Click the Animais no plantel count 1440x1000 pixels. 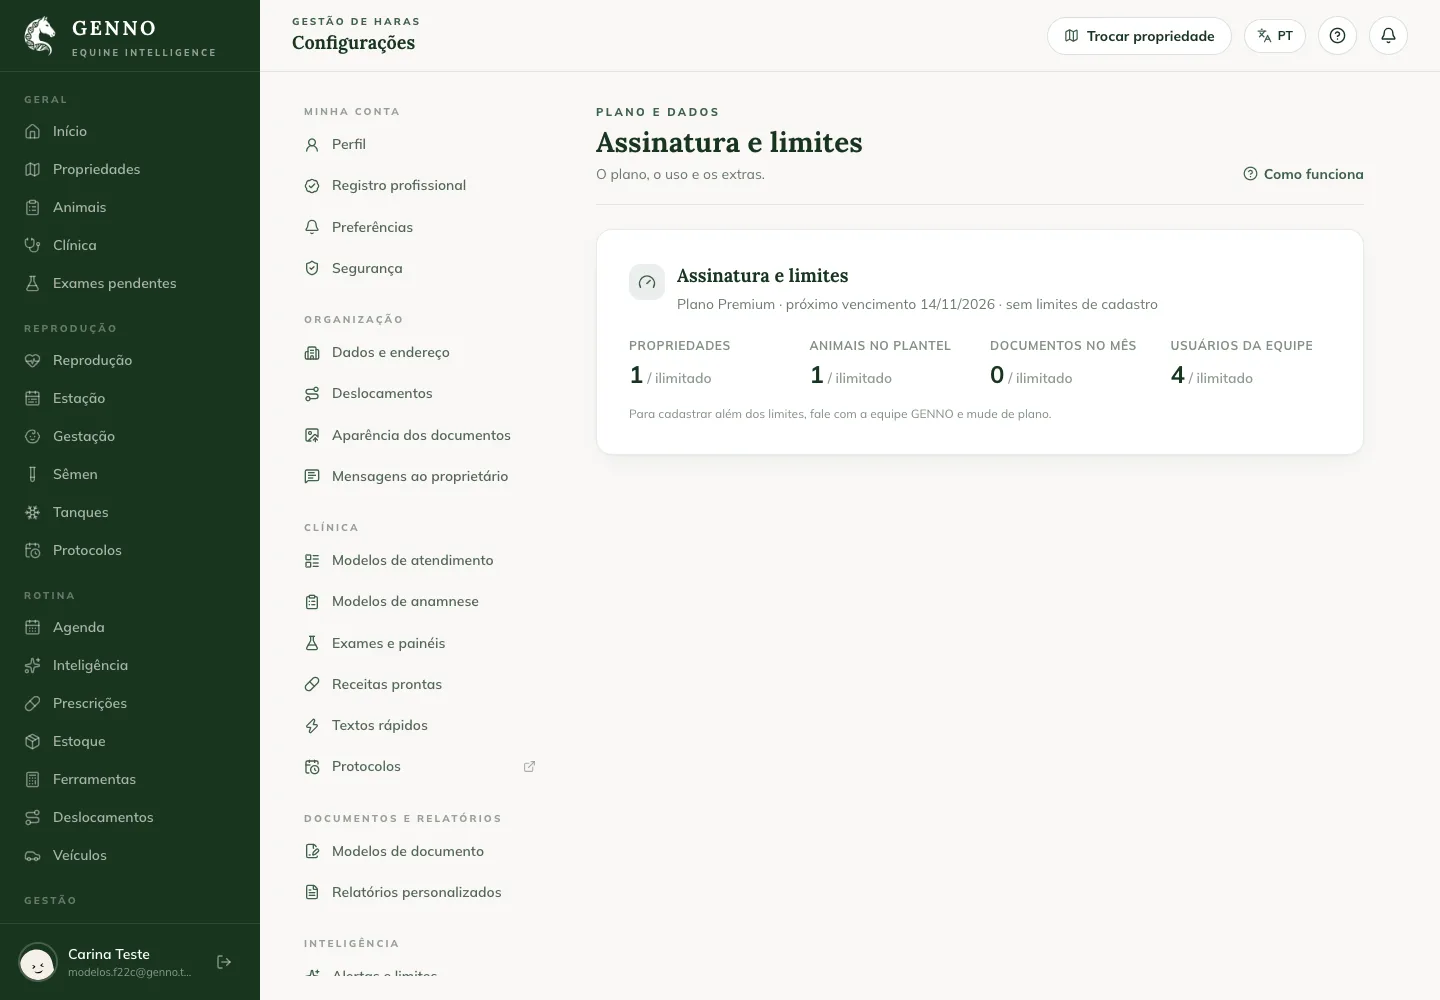tap(850, 376)
